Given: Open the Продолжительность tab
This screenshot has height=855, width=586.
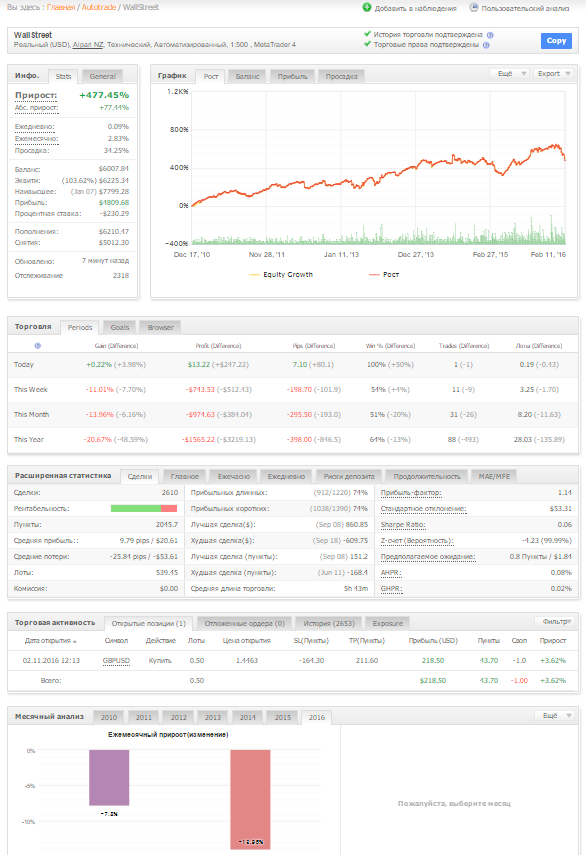Looking at the screenshot, I should coord(427,476).
